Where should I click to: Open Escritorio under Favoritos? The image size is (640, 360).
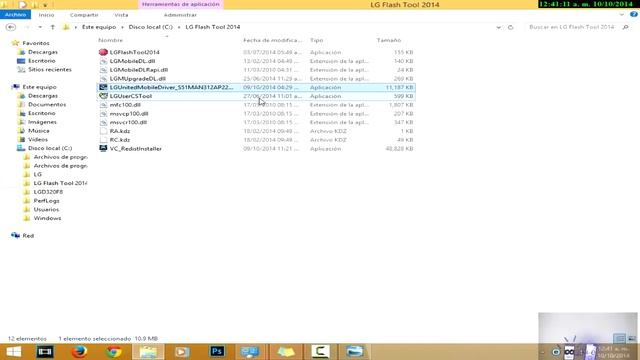[x=42, y=61]
